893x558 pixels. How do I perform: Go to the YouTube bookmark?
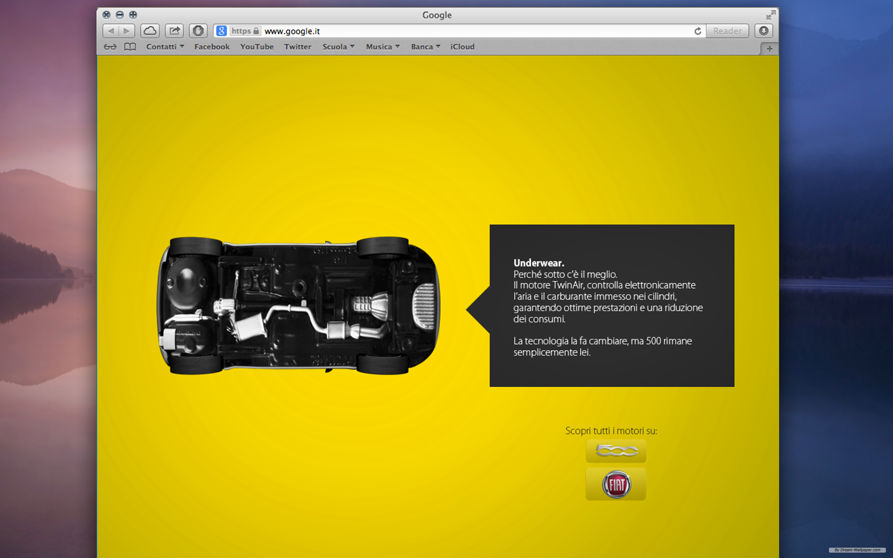point(257,47)
